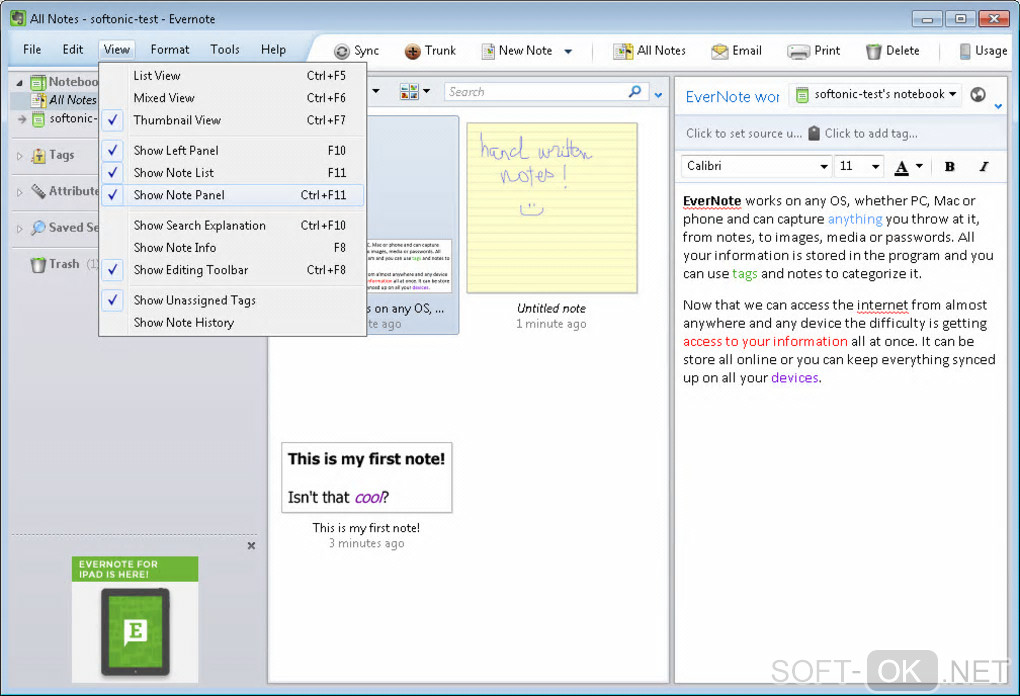The width and height of the screenshot is (1020, 696).
Task: Uncheck Show Note List
Action: pos(233,172)
